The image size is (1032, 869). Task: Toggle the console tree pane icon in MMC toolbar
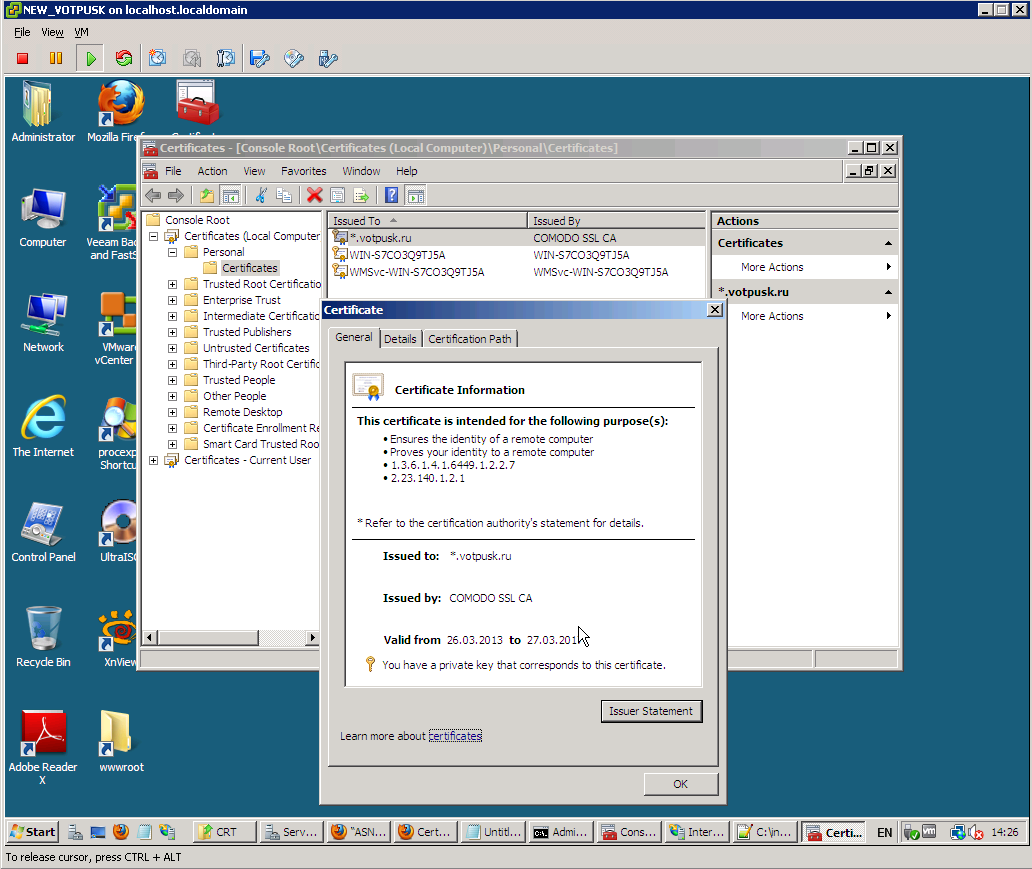pos(230,196)
